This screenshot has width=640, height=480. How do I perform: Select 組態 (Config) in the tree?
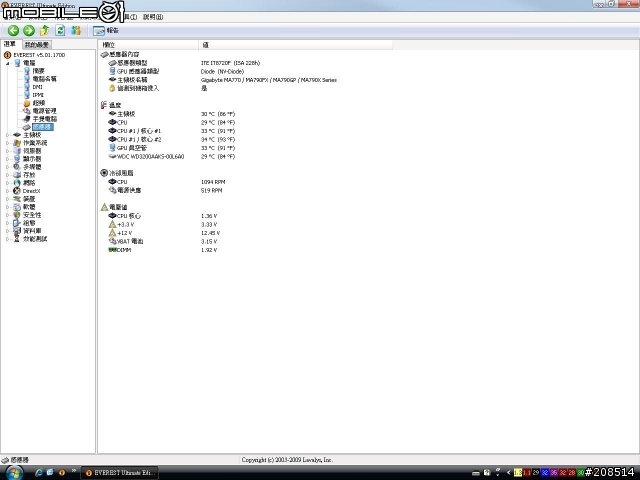[x=29, y=223]
